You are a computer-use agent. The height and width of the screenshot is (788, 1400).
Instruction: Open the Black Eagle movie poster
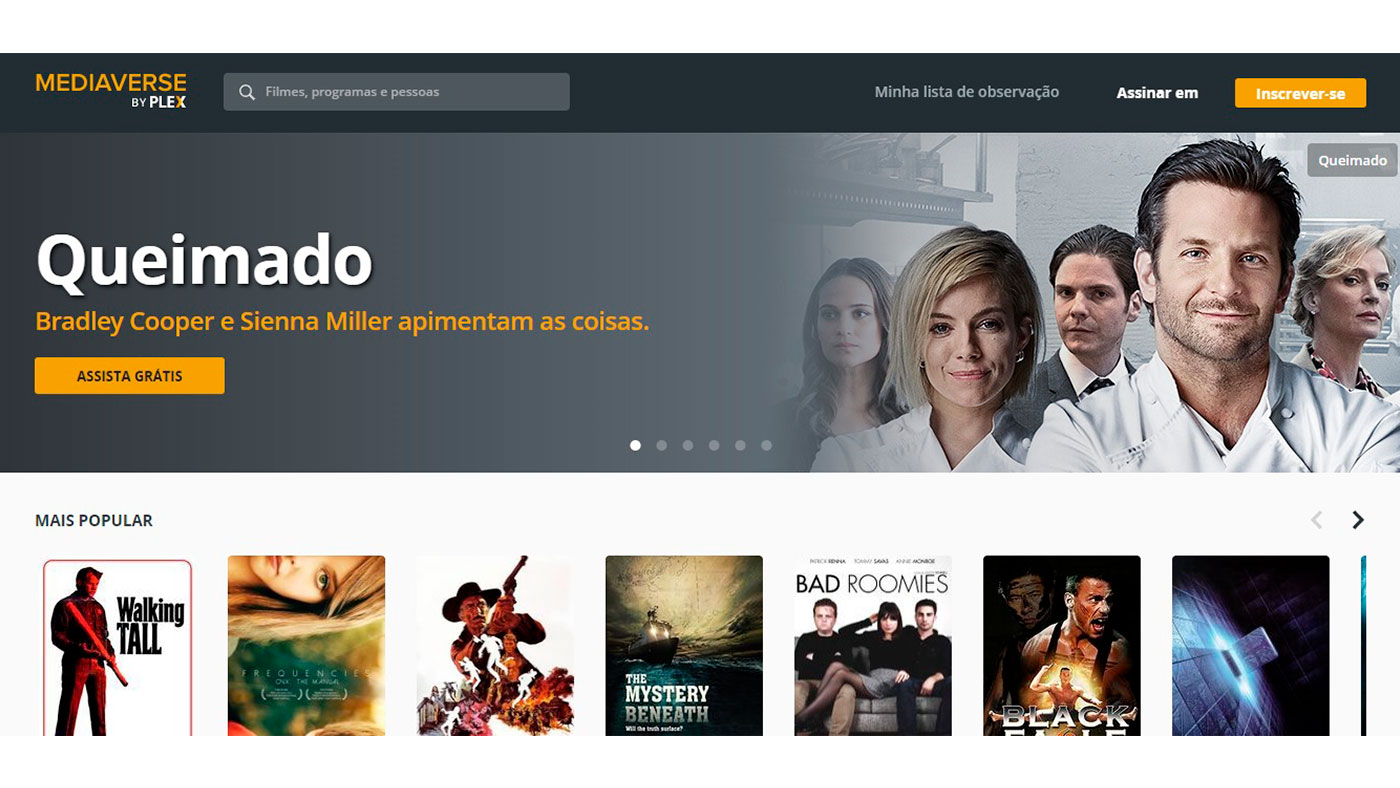(x=1062, y=646)
